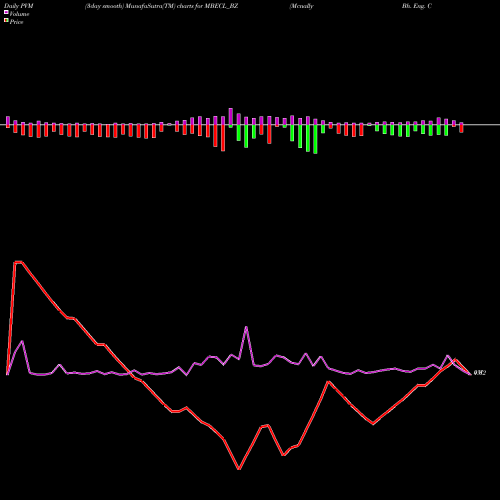The width and height of the screenshot is (500, 500).
Task: Click the lowest trough of the red price line
Action: click(239, 469)
